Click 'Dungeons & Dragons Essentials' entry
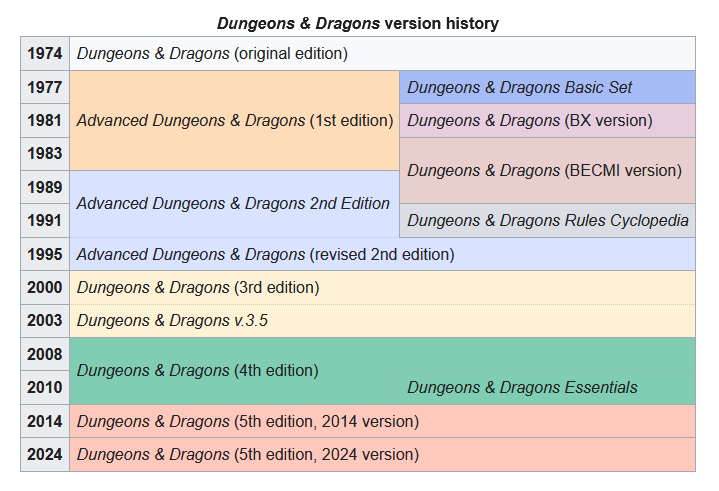Viewport: 719px width, 491px height. pos(548,387)
